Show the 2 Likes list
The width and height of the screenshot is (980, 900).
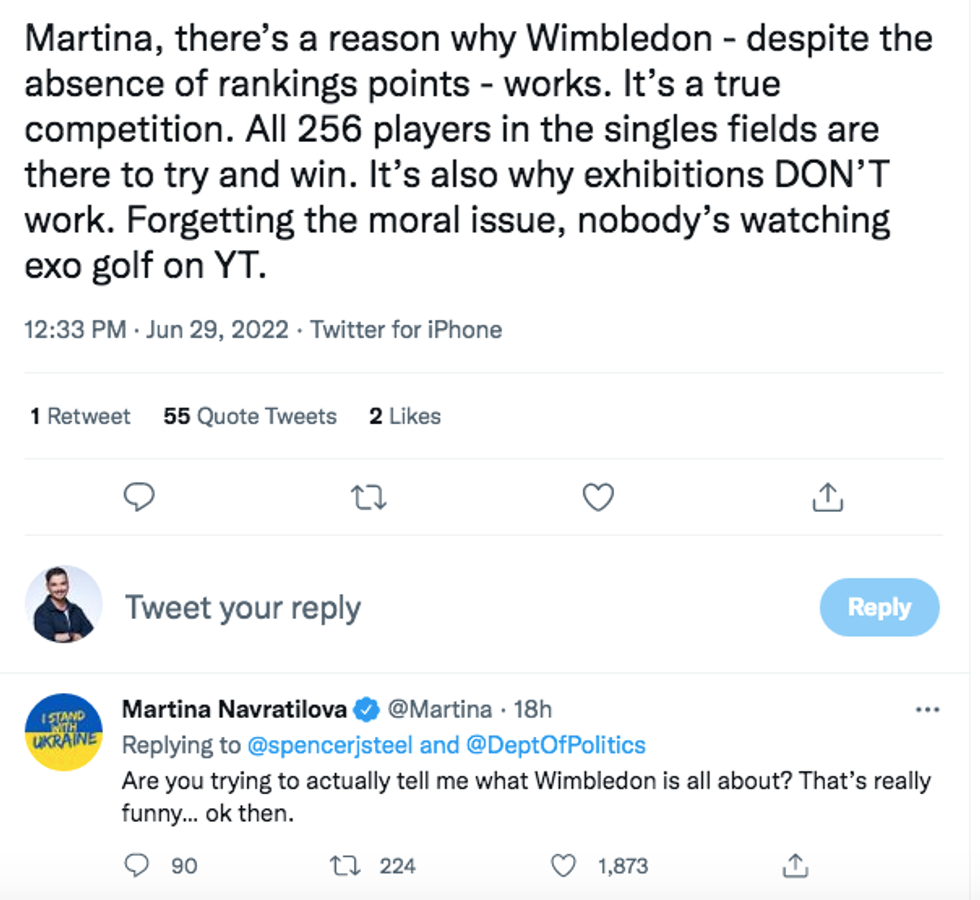[405, 416]
